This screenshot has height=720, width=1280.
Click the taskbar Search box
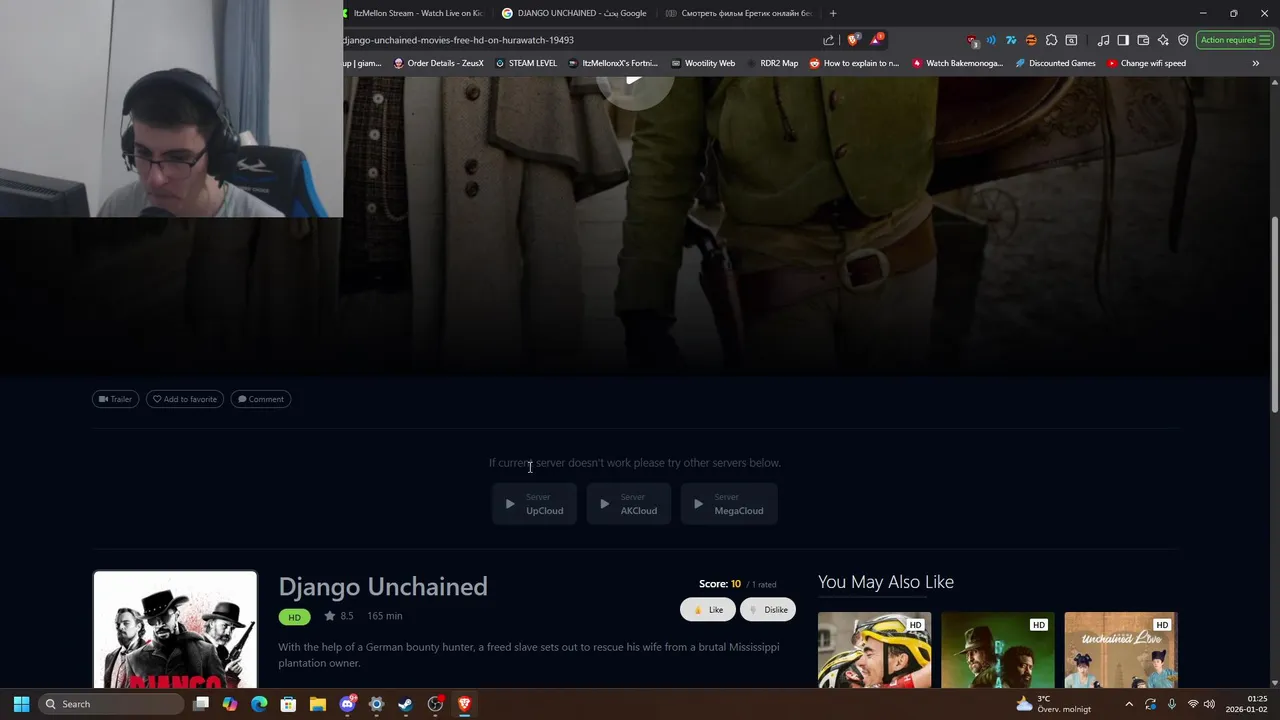click(x=112, y=704)
